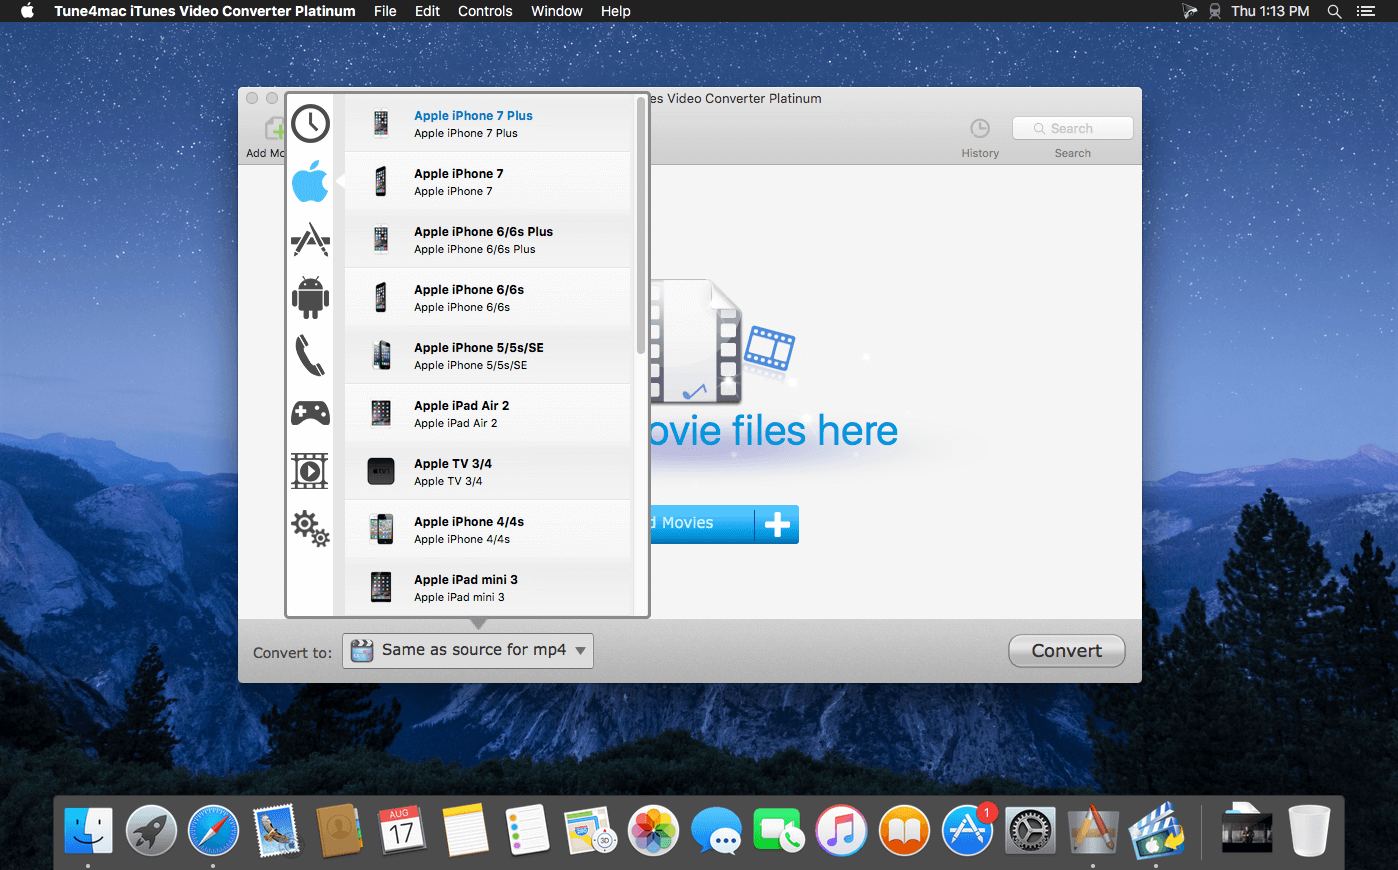
Task: Select the game controller devices category
Action: click(310, 413)
